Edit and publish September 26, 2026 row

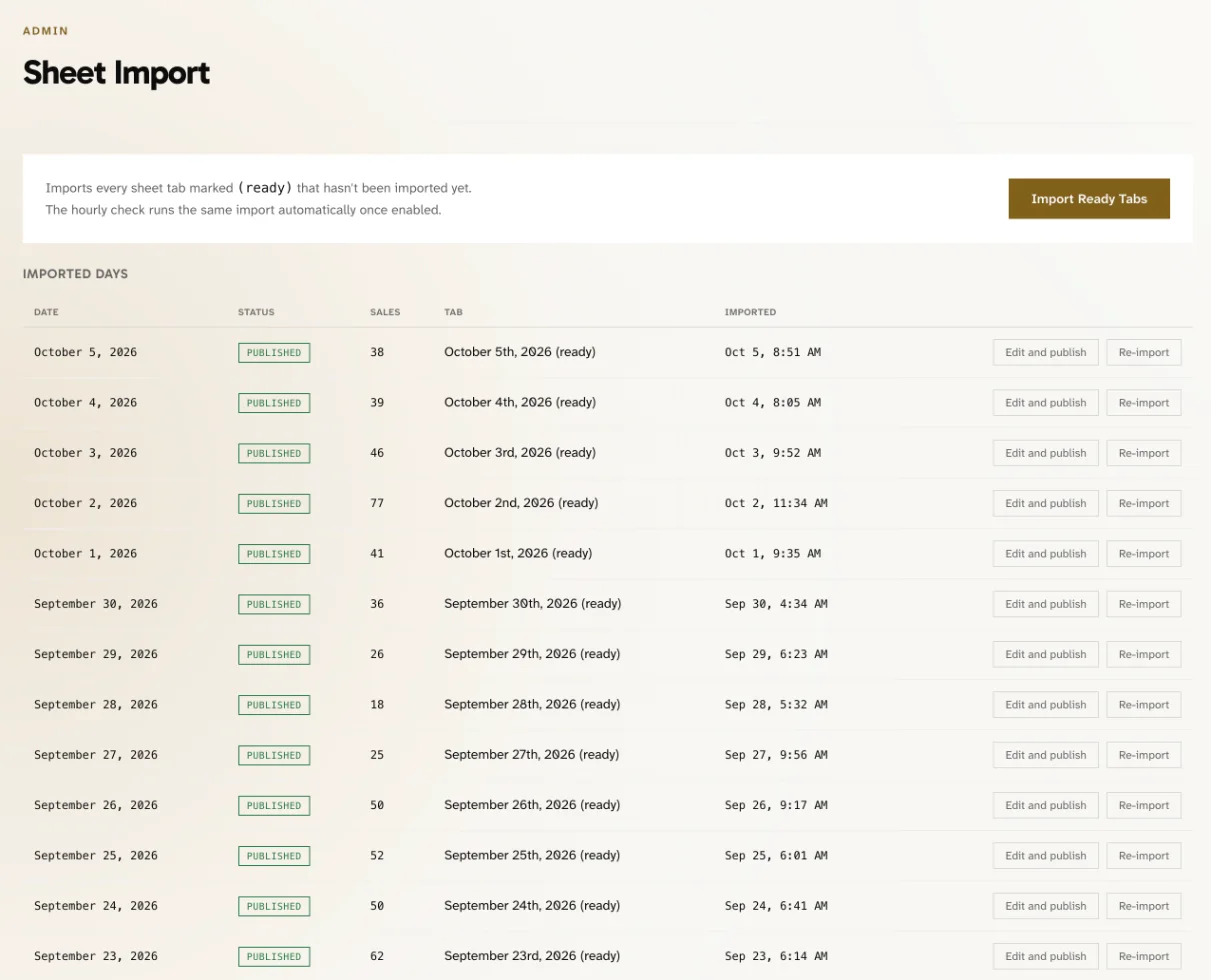point(1045,805)
